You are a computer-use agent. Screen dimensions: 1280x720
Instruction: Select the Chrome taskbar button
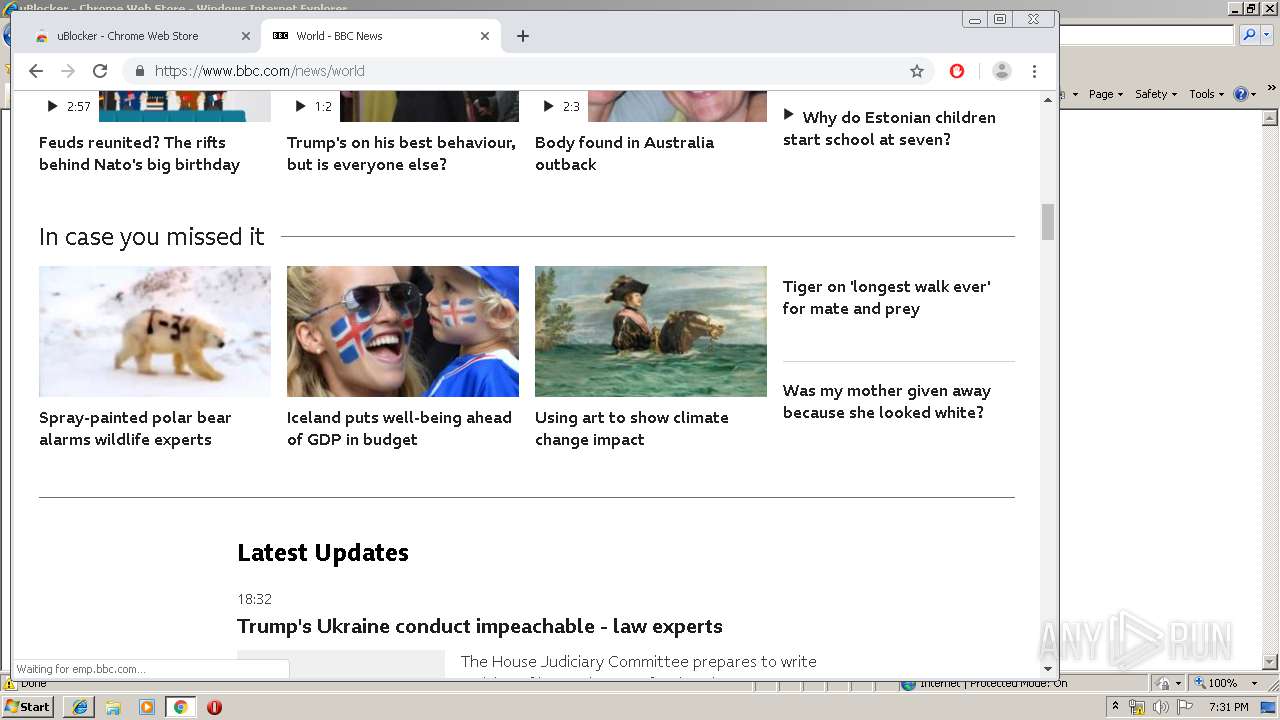[x=181, y=707]
